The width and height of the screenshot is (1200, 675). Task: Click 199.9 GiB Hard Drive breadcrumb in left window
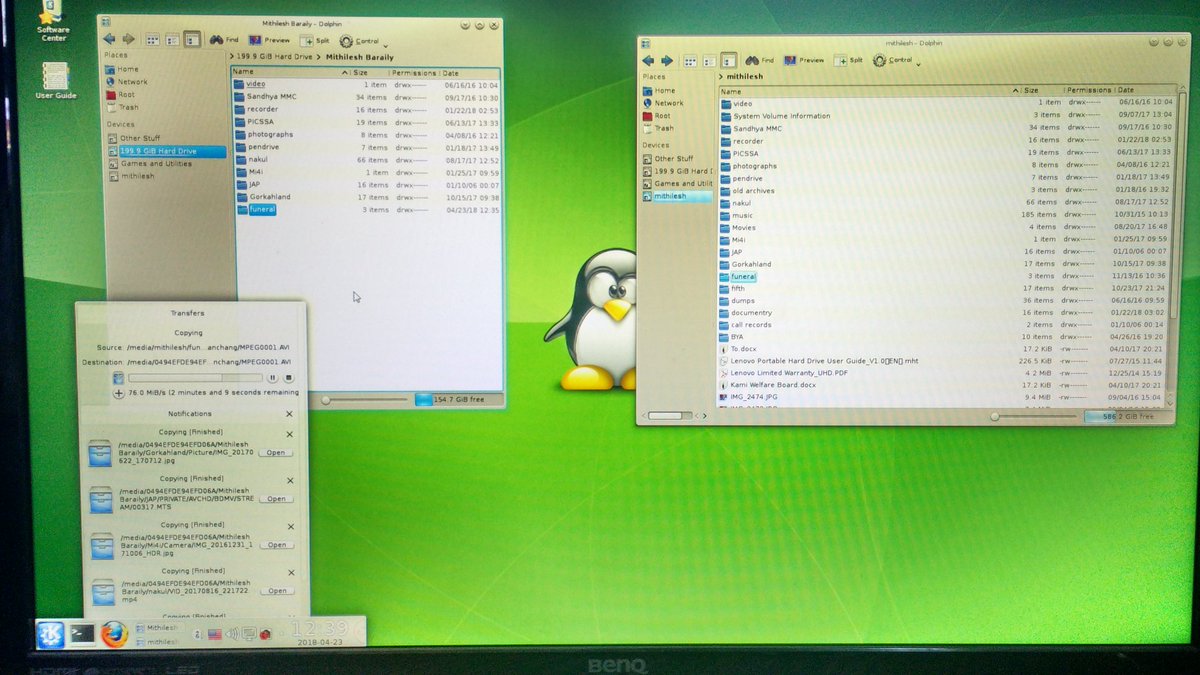(x=276, y=57)
